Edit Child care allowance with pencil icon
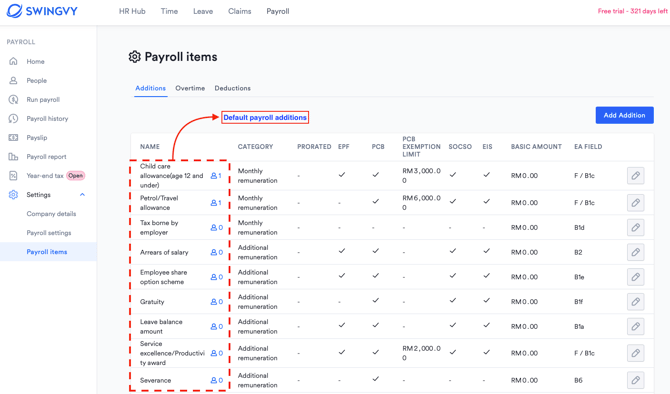 (635, 176)
